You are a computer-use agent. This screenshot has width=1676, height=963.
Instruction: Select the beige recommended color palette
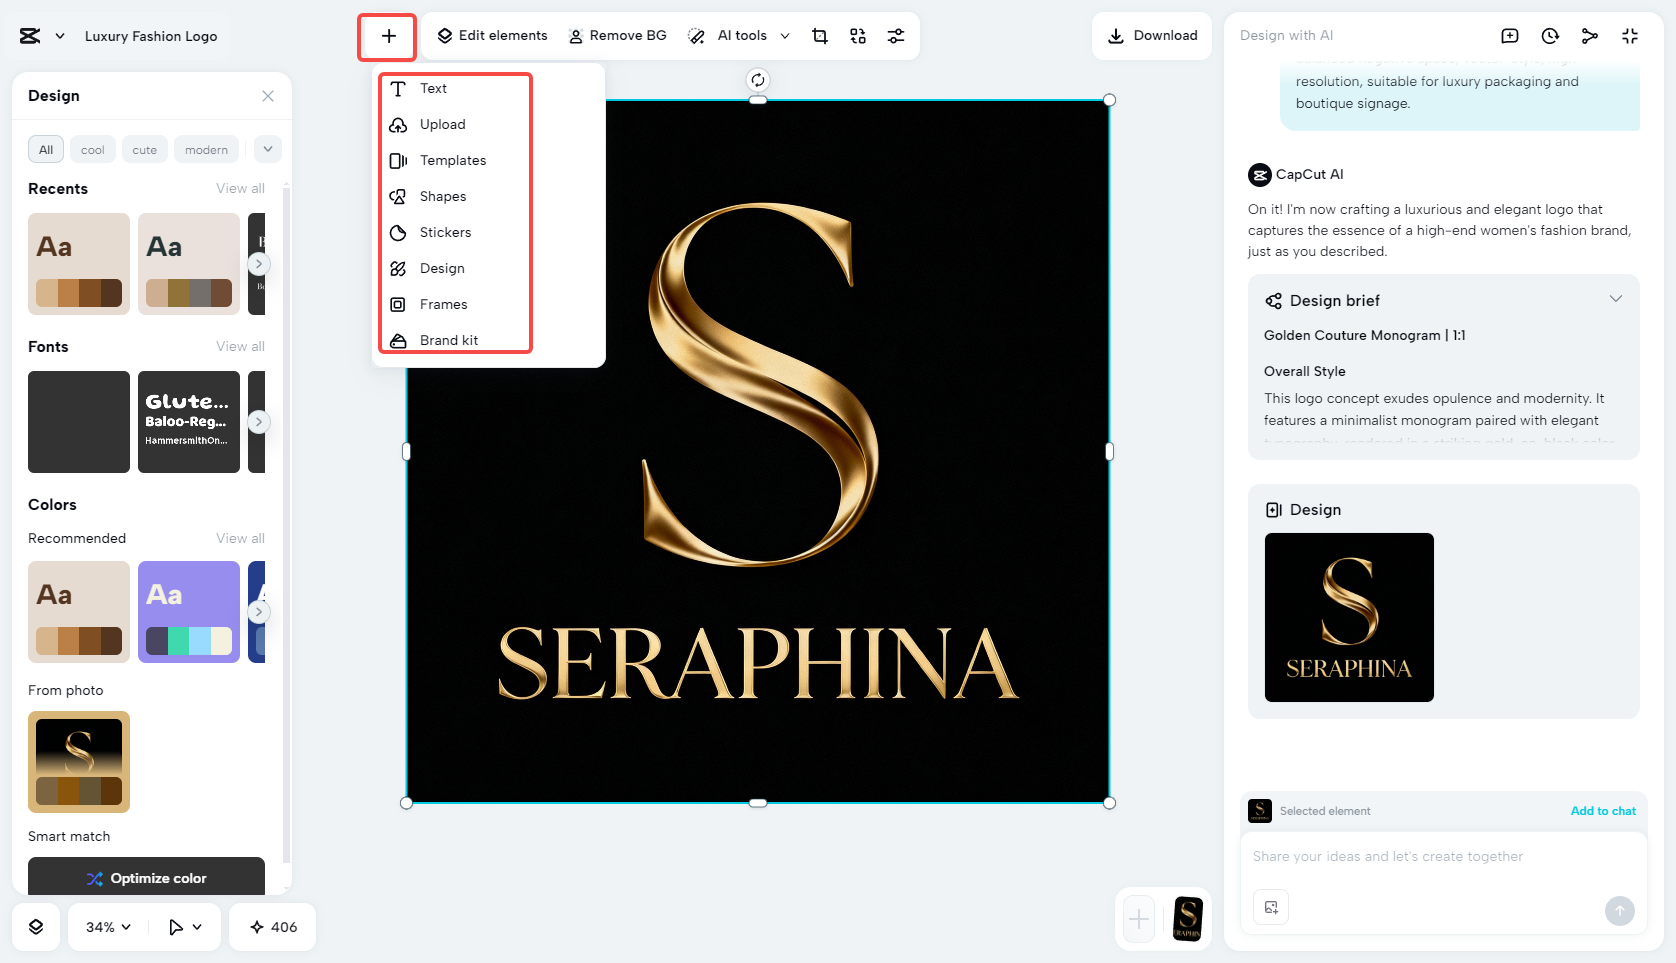(78, 612)
